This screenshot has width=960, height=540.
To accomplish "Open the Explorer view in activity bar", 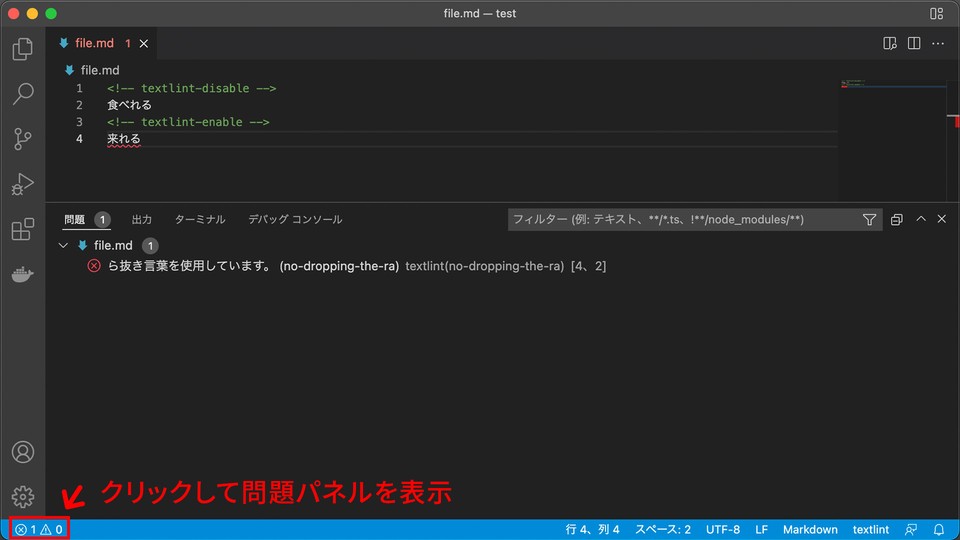I will point(23,49).
